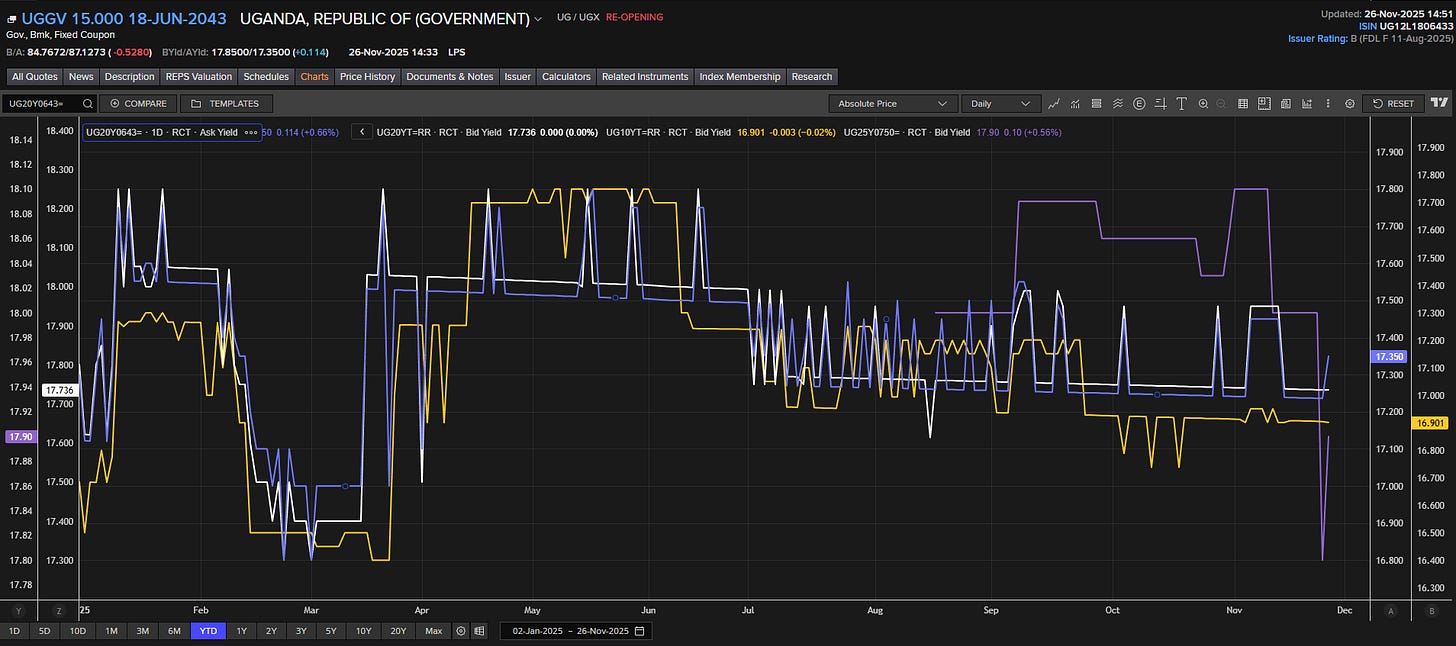Open calendar picker next to date range
This screenshot has height=646, width=1456.
point(639,631)
